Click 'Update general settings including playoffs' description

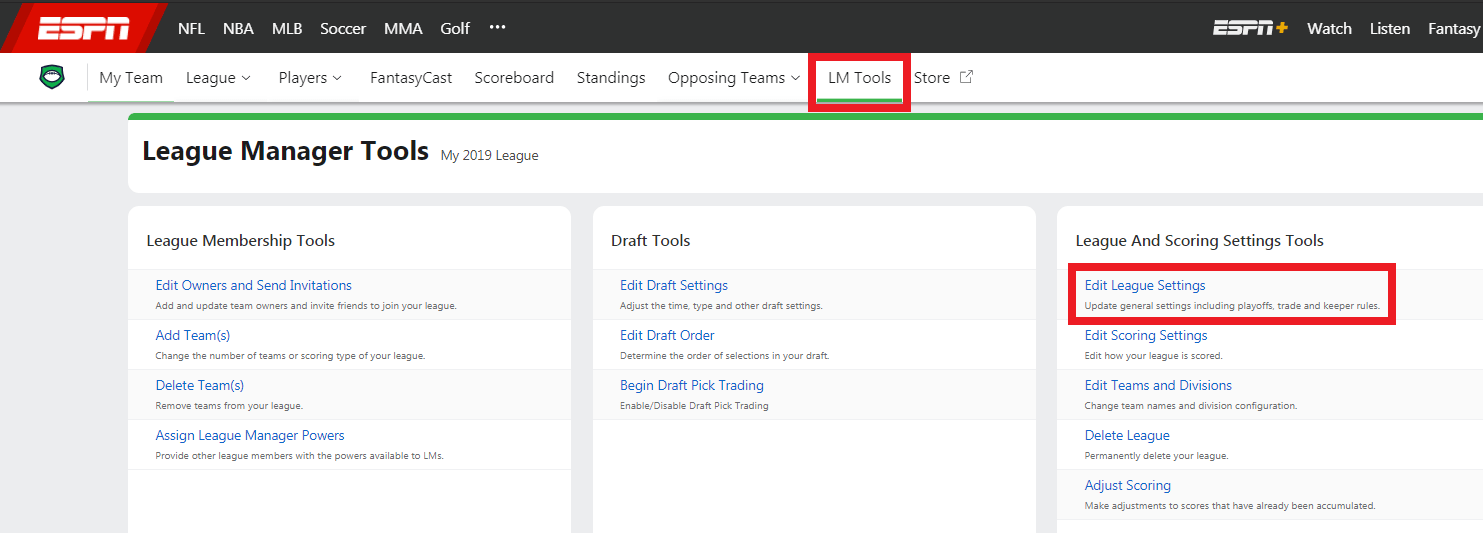coord(1232,306)
